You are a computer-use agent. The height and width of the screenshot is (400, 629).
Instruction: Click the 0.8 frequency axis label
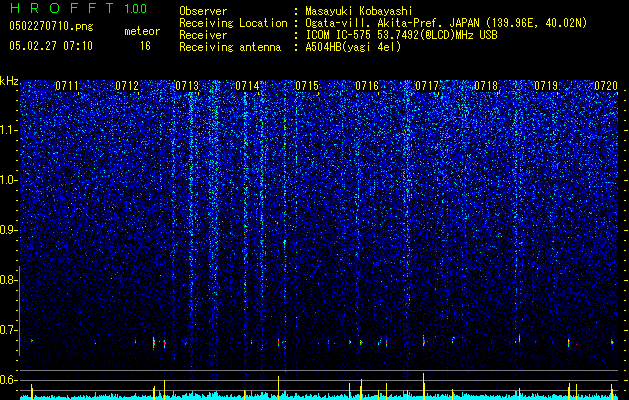9,280
